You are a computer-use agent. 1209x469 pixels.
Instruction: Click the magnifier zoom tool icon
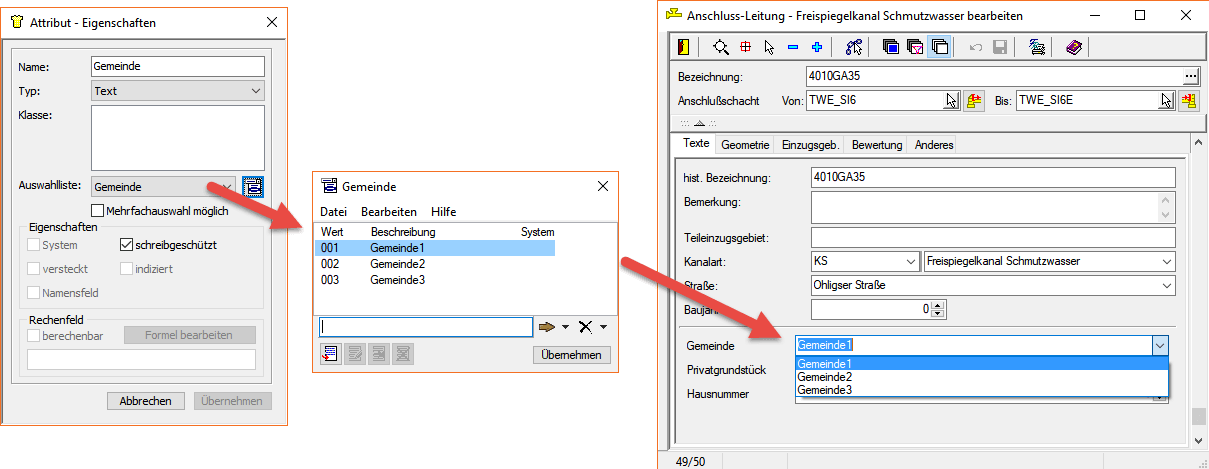coord(721,47)
